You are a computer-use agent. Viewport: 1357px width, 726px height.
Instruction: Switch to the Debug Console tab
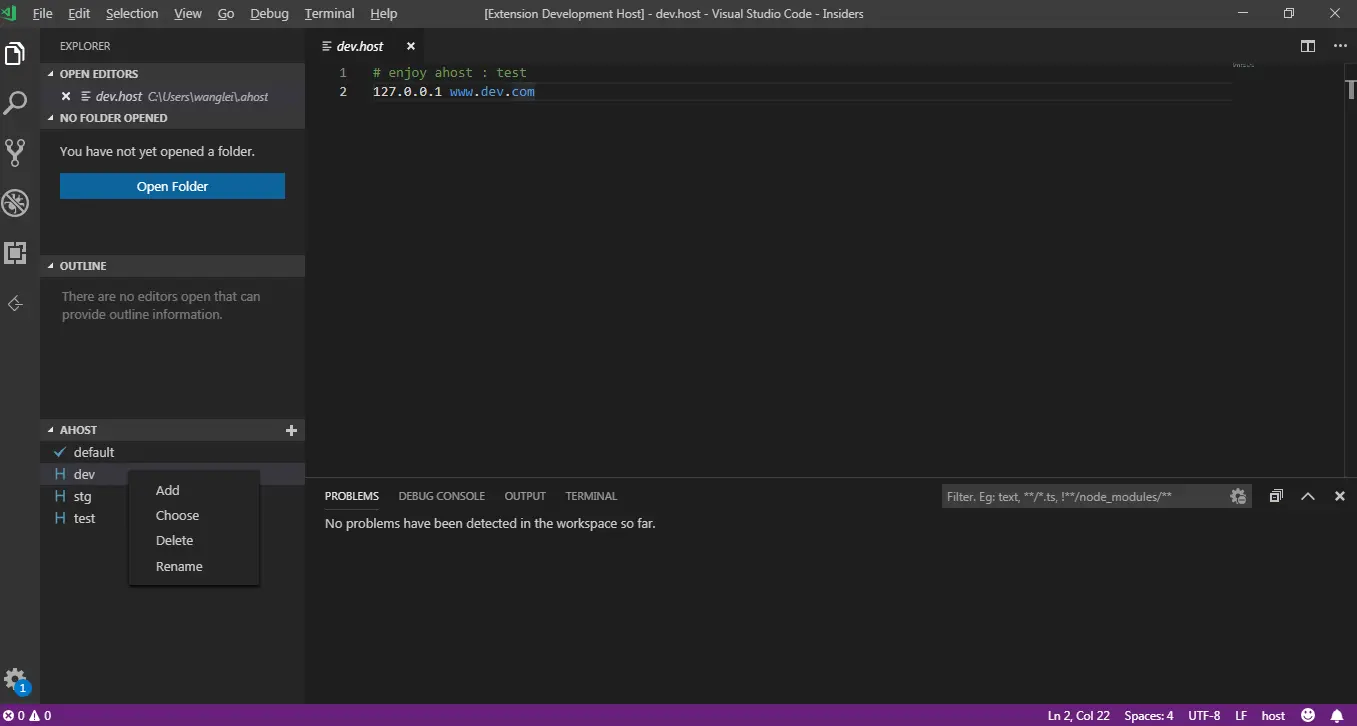pos(442,496)
